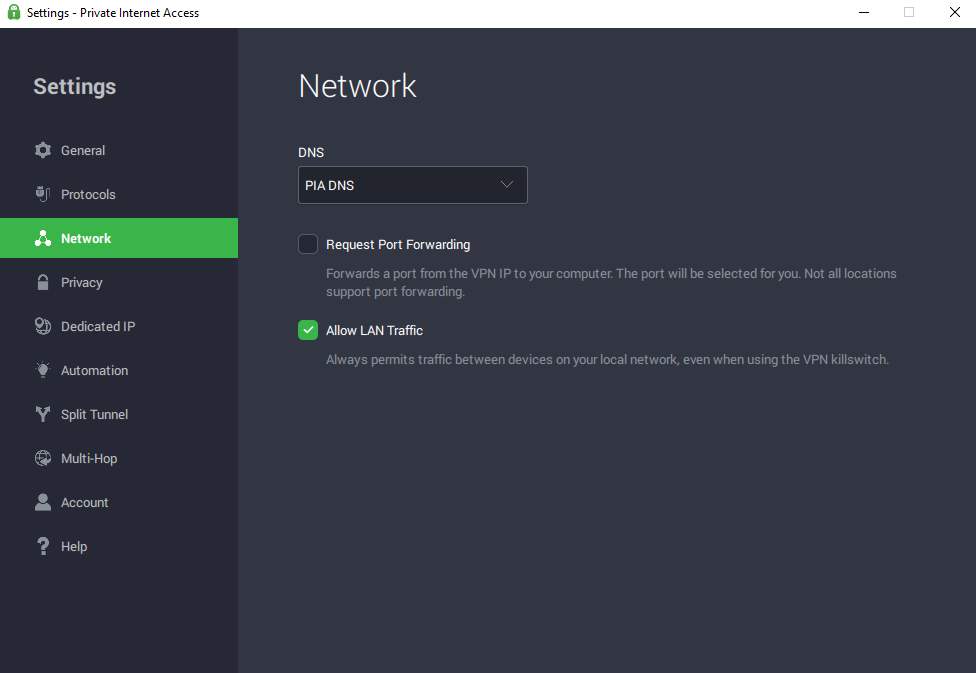The height and width of the screenshot is (673, 976).
Task: Uncheck the Allow LAN Traffic checkbox
Action: 307,330
